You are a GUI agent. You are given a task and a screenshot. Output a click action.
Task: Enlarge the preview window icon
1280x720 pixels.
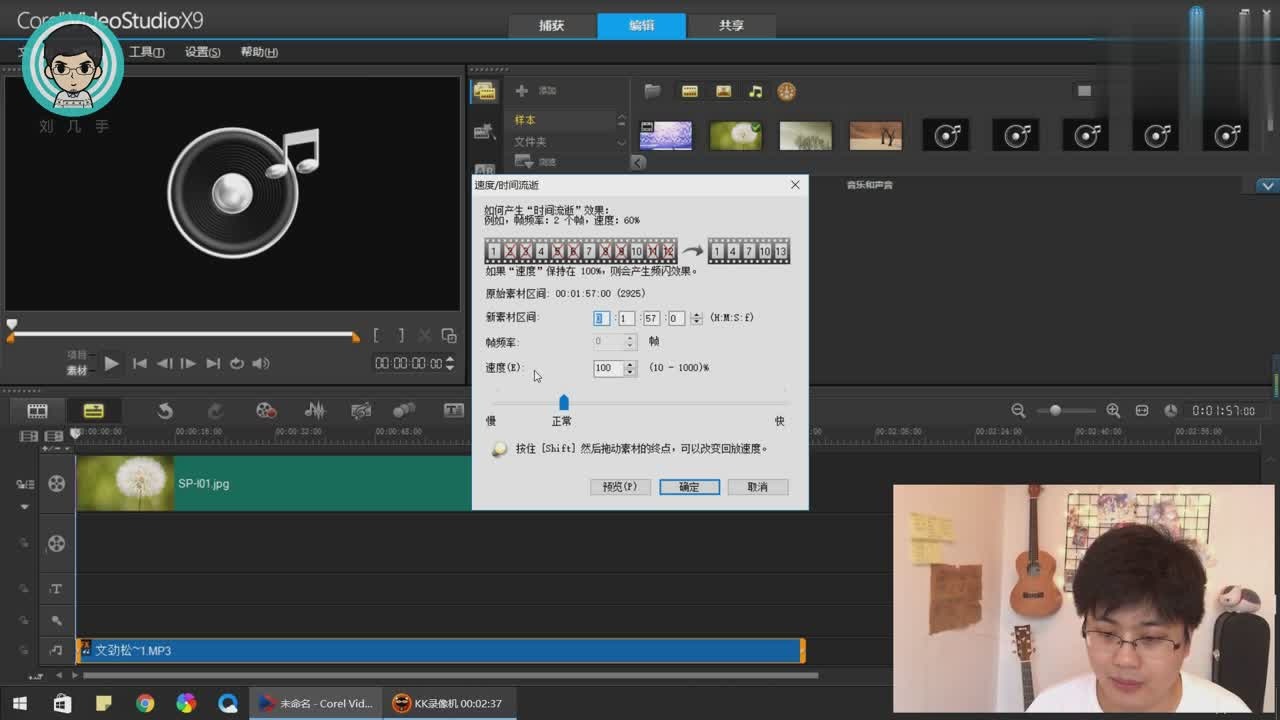point(449,336)
